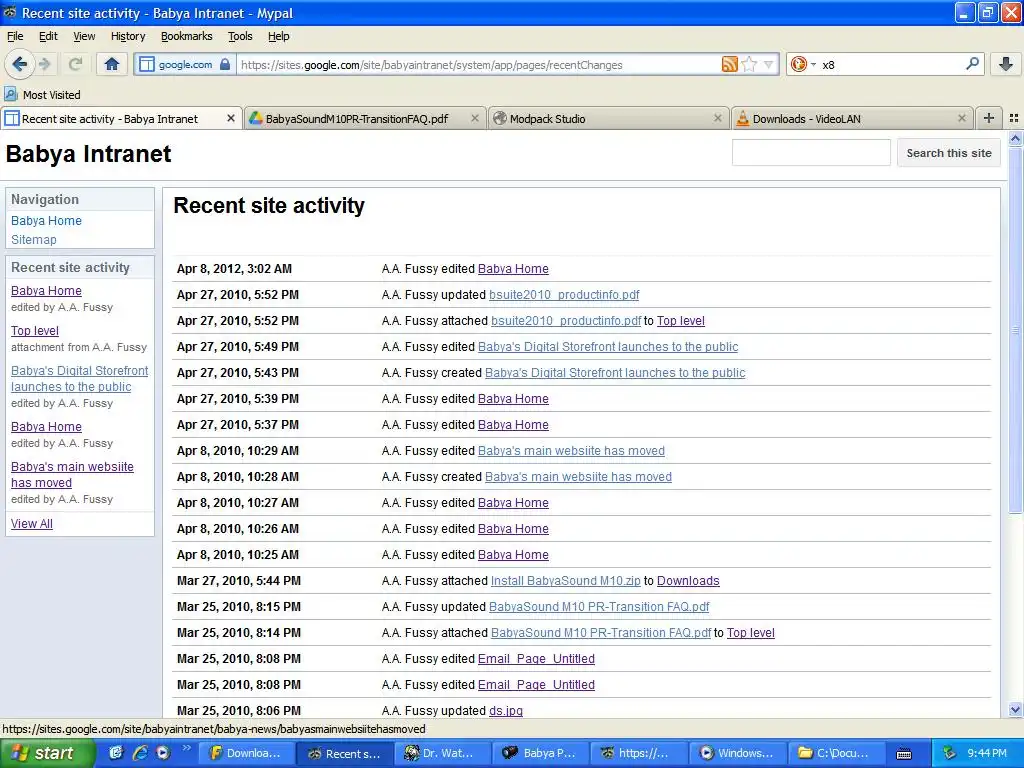The width and height of the screenshot is (1024, 768).
Task: Launch Internet Explorer from quick launch
Action: pos(139,753)
